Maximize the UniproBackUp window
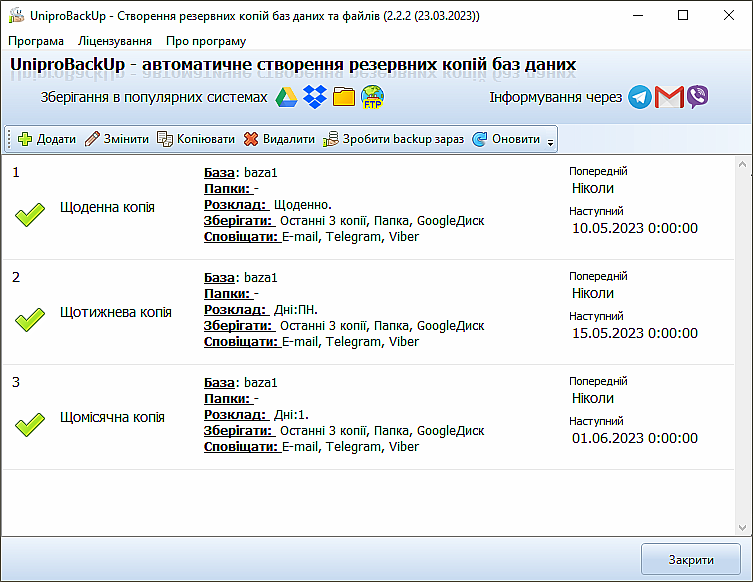This screenshot has width=753, height=582. point(683,15)
